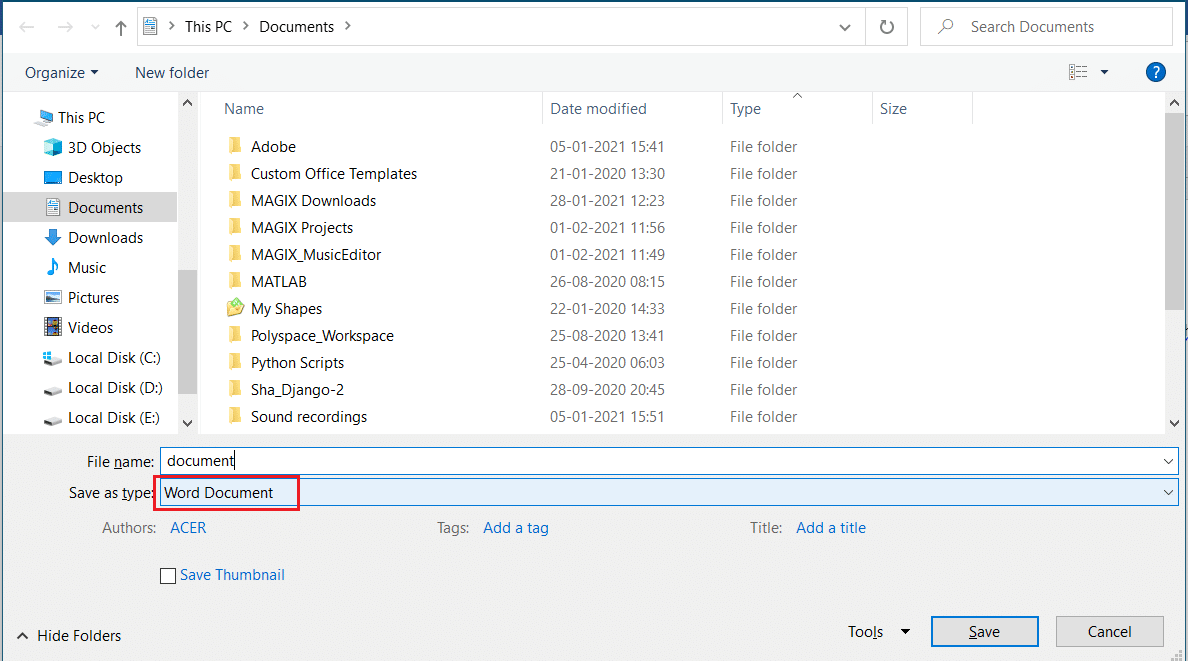1188x661 pixels.
Task: Select the 3D Objects icon in sidebar
Action: click(x=53, y=148)
